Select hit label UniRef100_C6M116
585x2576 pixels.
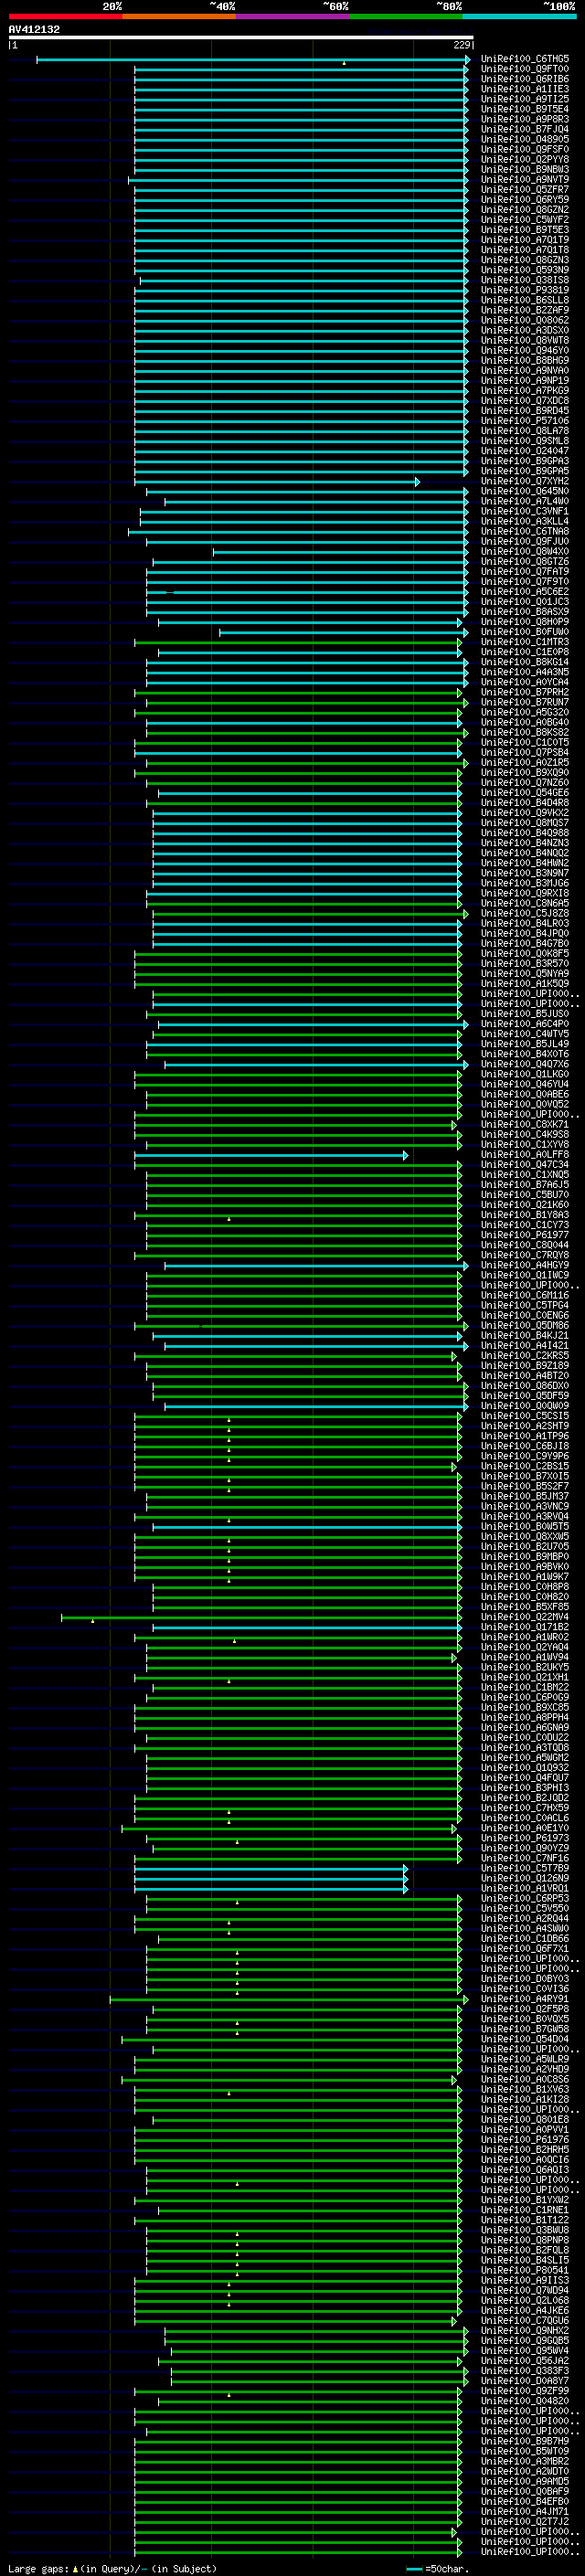tap(525, 1295)
